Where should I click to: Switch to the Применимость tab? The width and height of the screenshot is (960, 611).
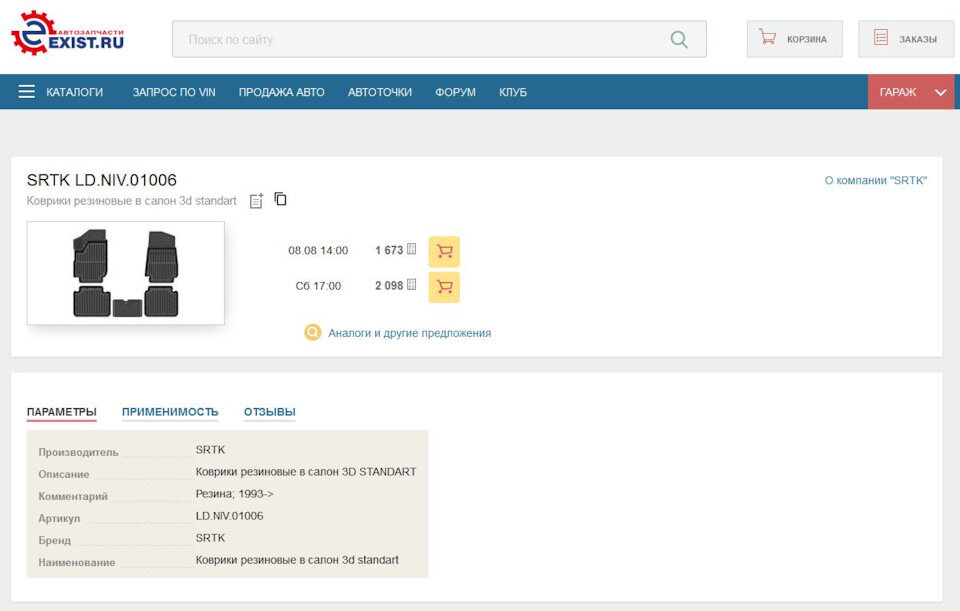click(170, 412)
